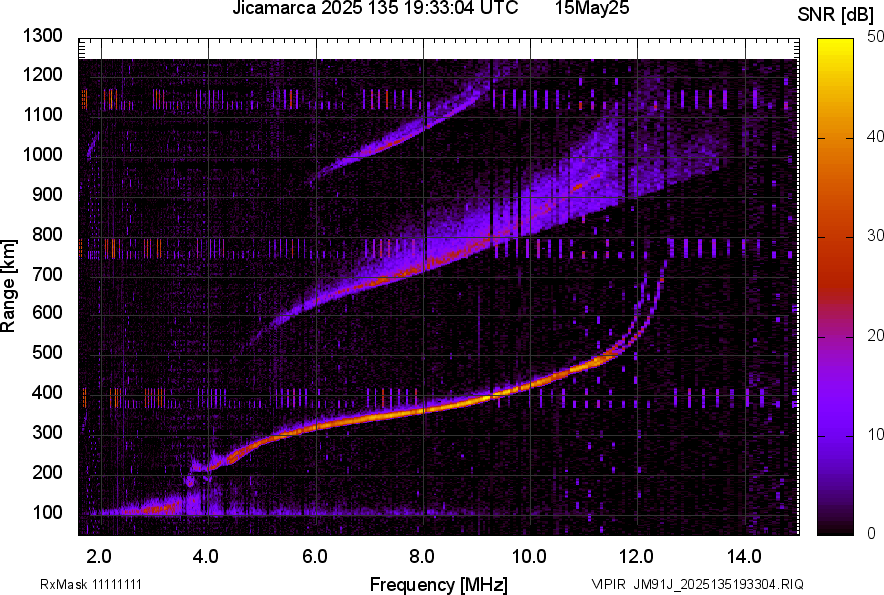Click the SNR color scale bar
The height and width of the screenshot is (595, 884).
(836, 287)
